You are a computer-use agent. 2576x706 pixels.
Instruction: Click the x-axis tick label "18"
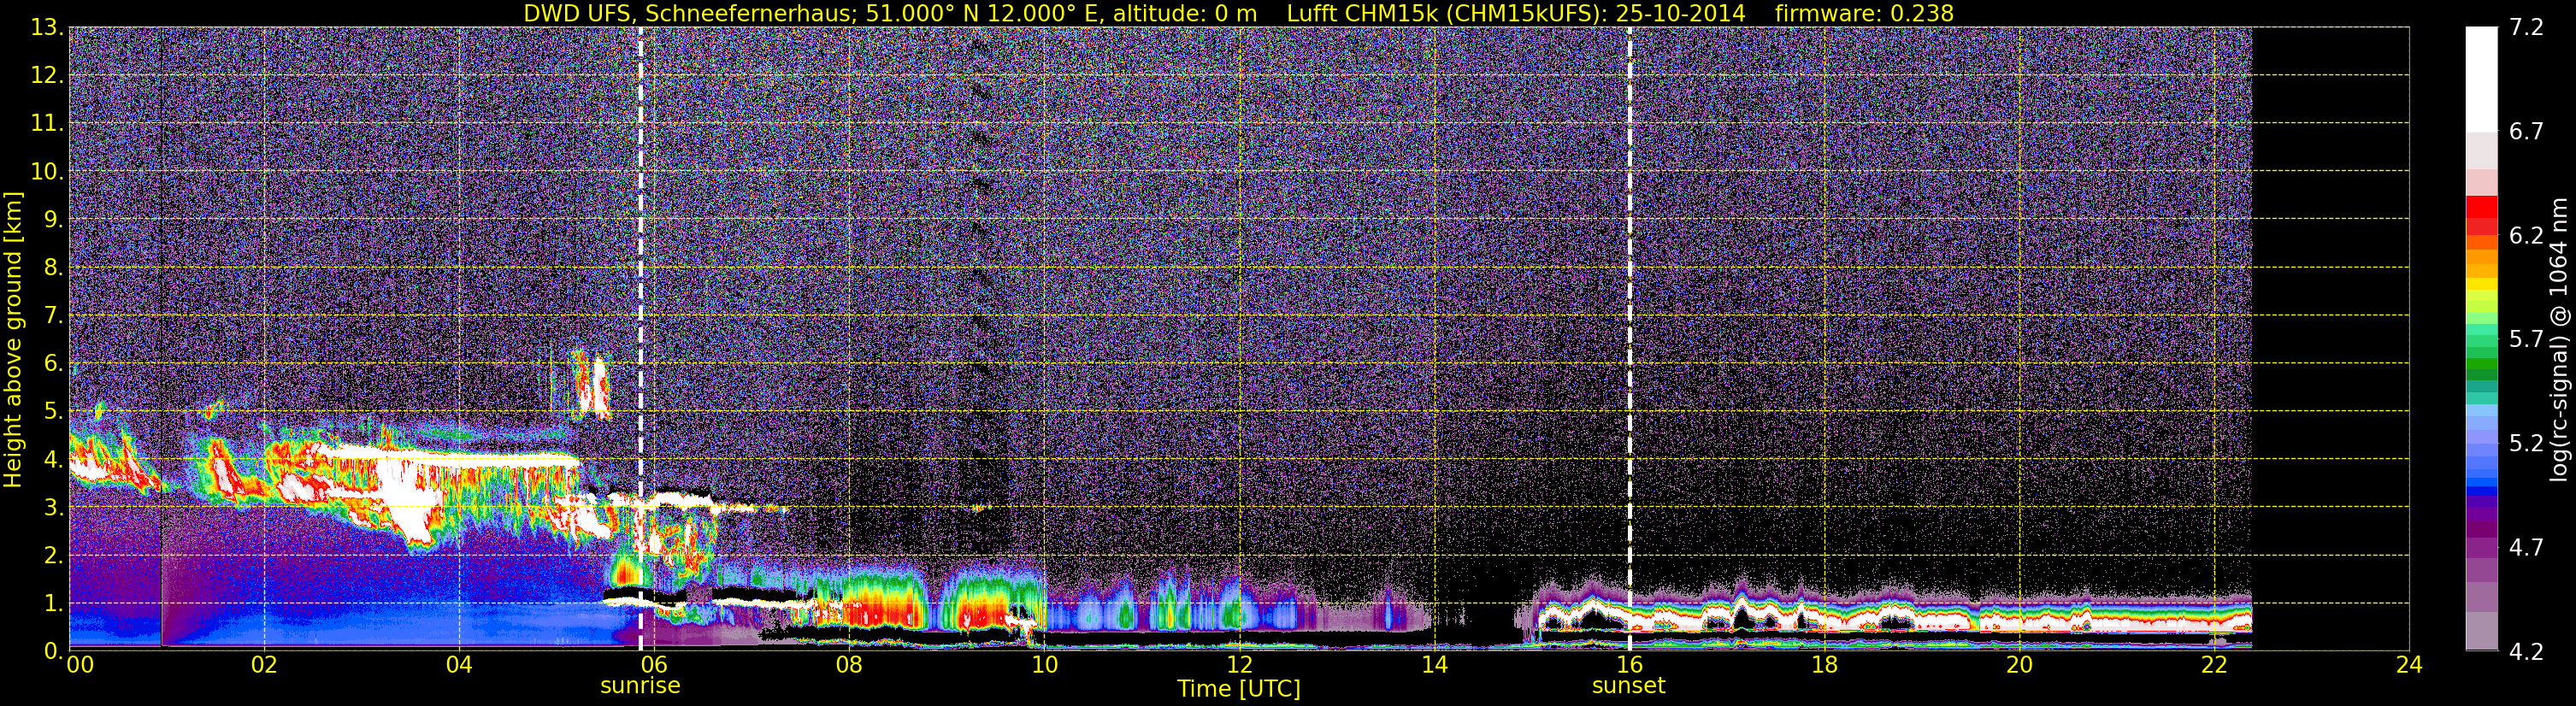pos(1824,665)
